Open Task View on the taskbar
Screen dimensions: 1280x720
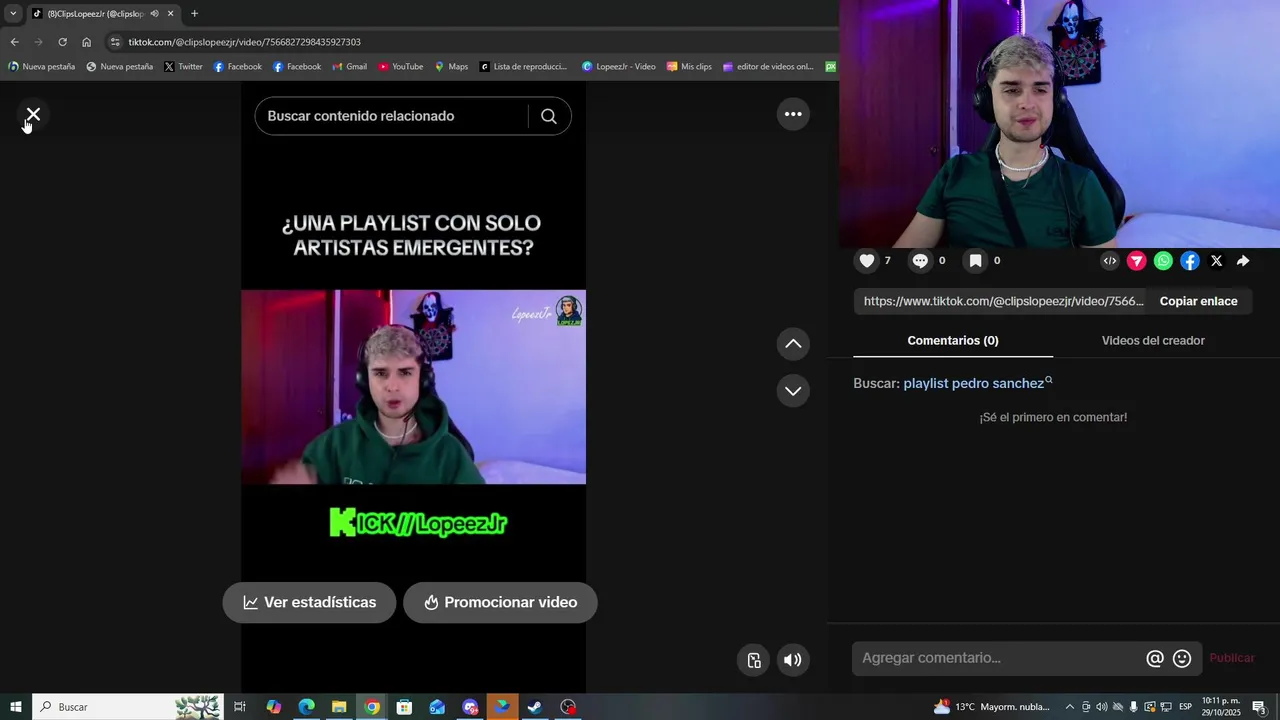(240, 707)
